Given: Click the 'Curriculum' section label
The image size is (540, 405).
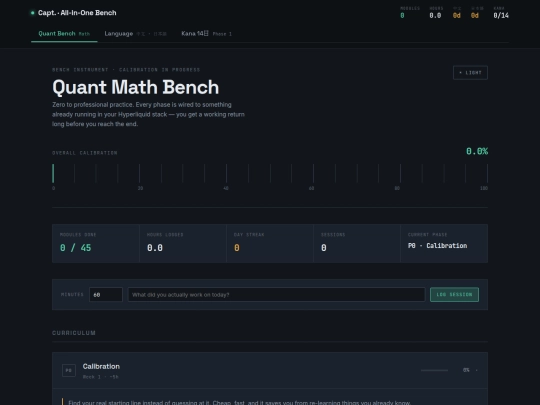Looking at the screenshot, I should pyautogui.click(x=74, y=333).
